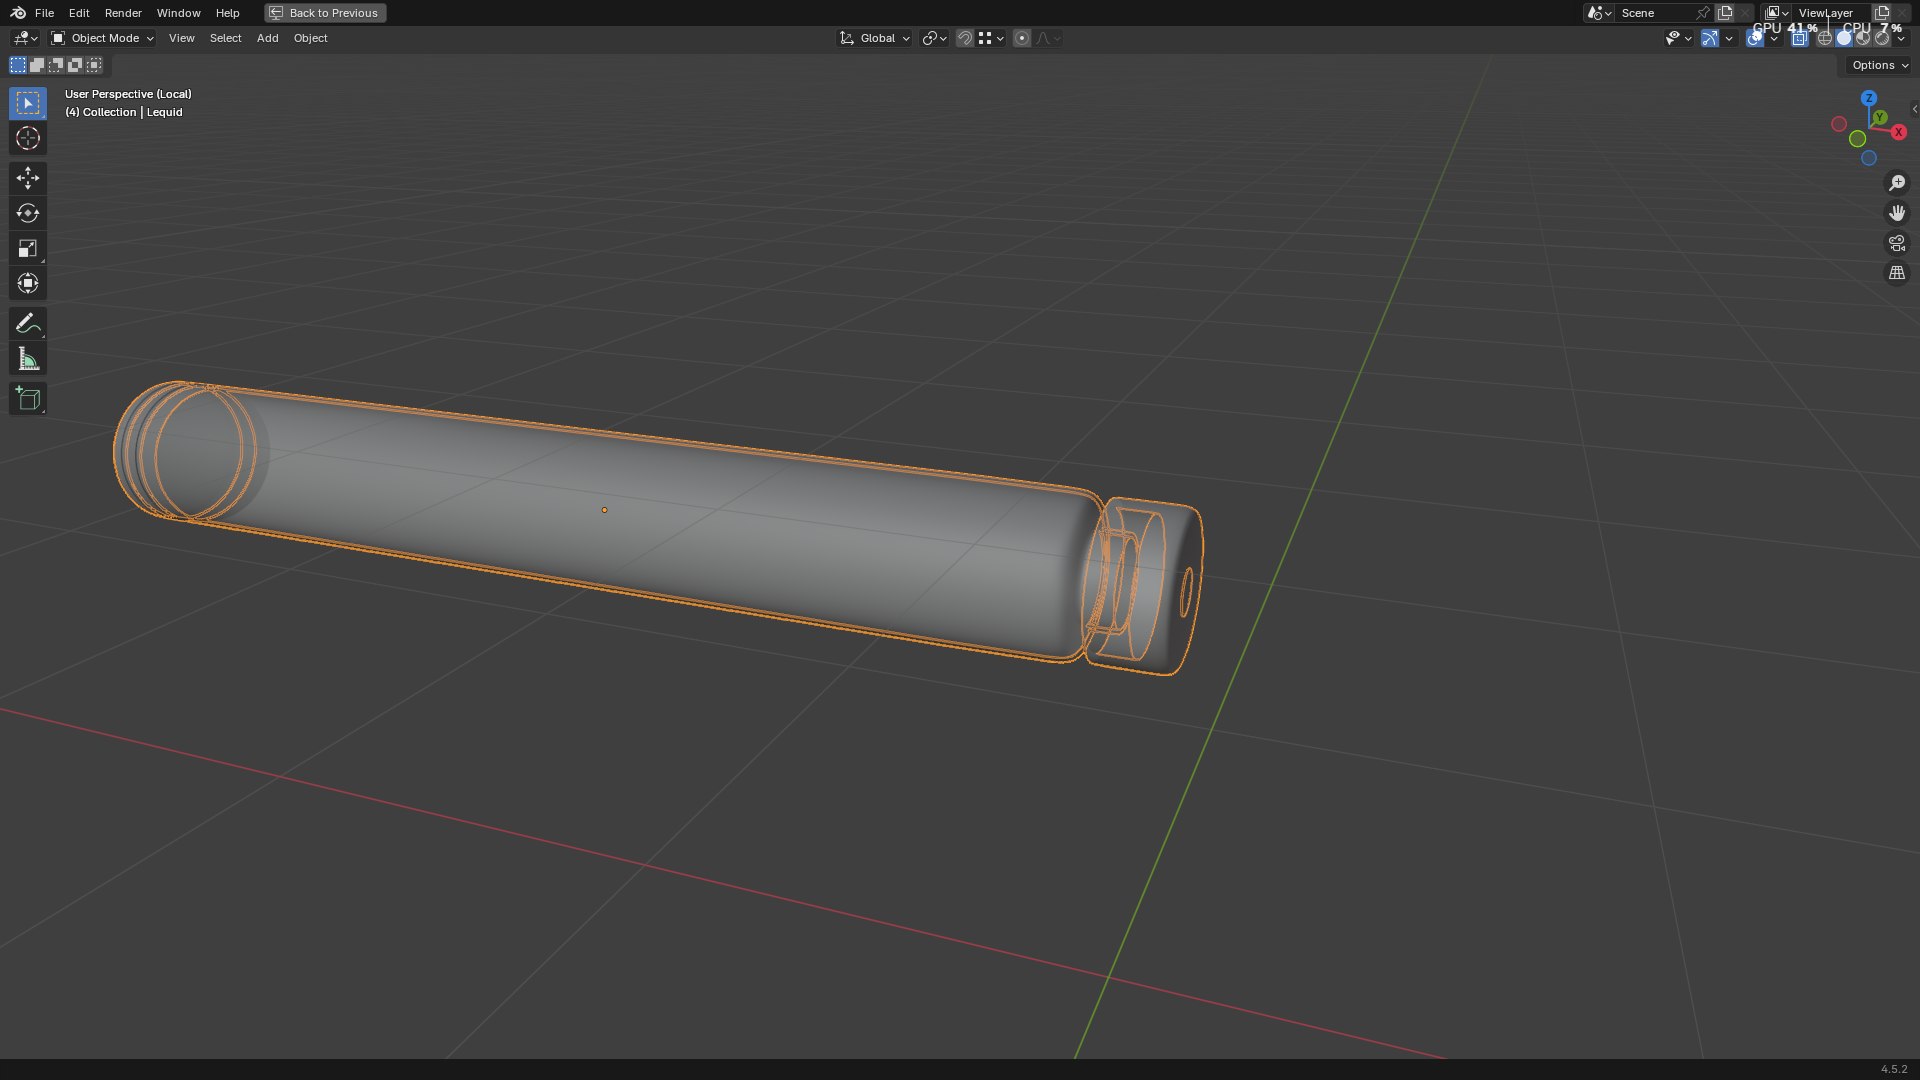
Task: Open the transform pivot point dropdown
Action: pos(934,38)
